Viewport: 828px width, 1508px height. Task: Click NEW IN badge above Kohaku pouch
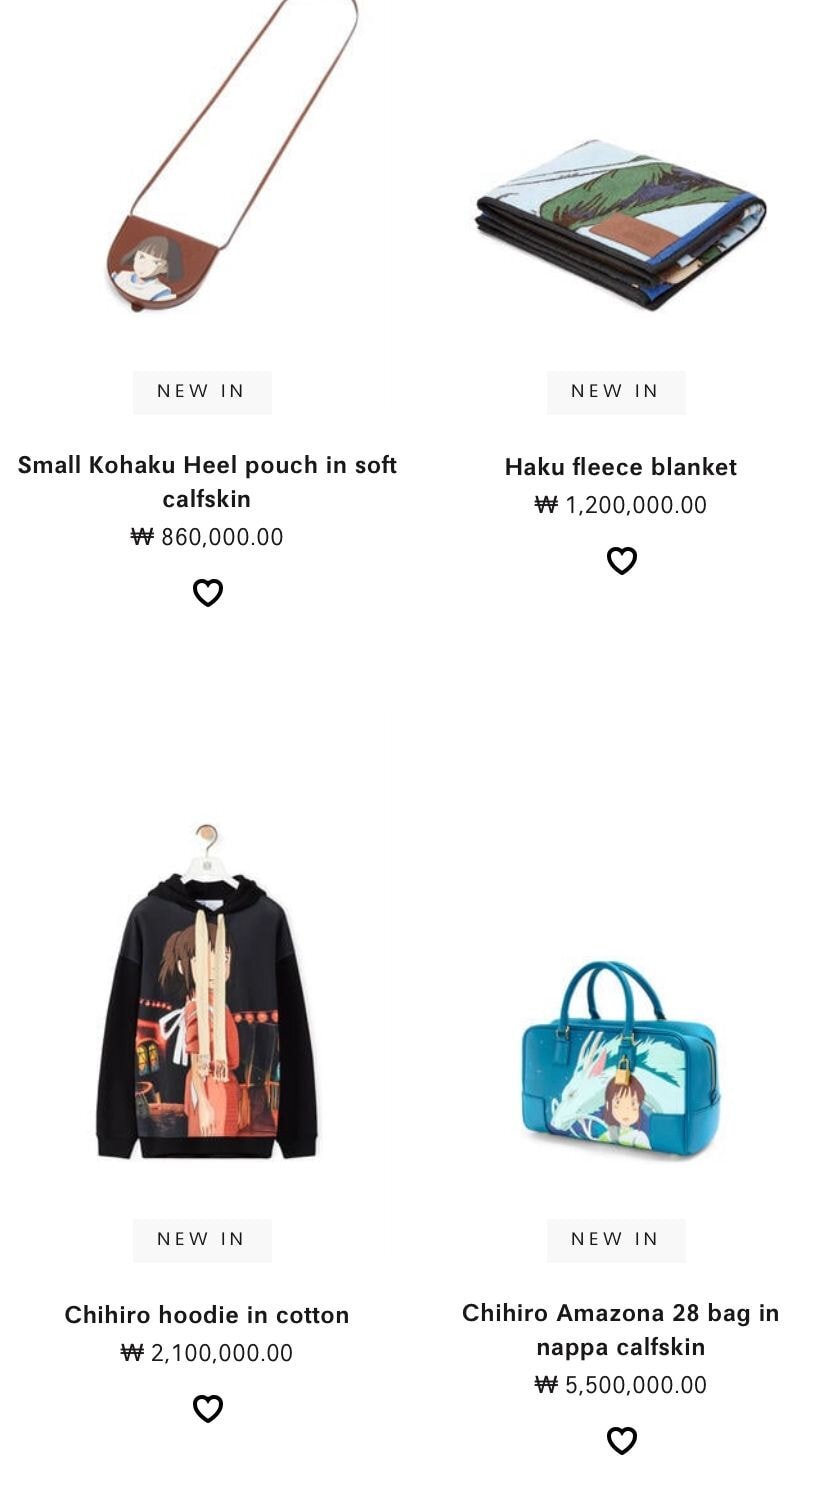pyautogui.click(x=202, y=392)
